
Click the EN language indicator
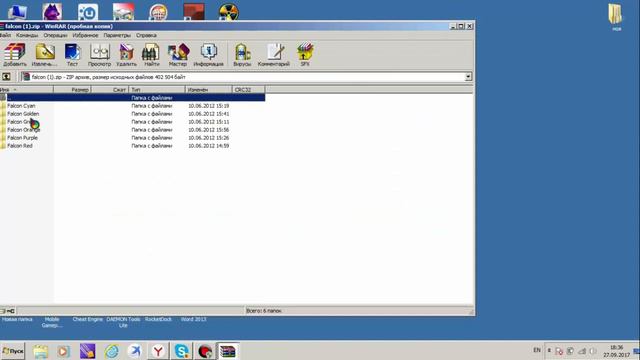(537, 350)
